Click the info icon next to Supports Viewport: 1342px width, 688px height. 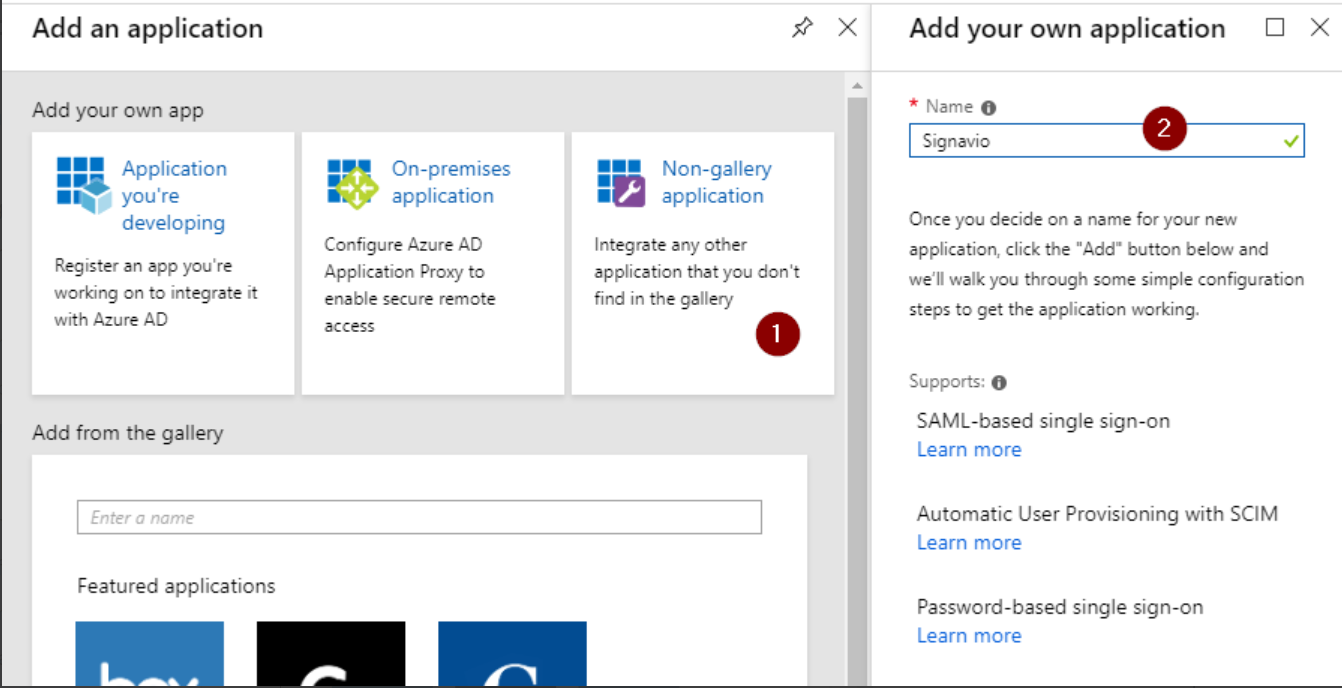tap(999, 383)
